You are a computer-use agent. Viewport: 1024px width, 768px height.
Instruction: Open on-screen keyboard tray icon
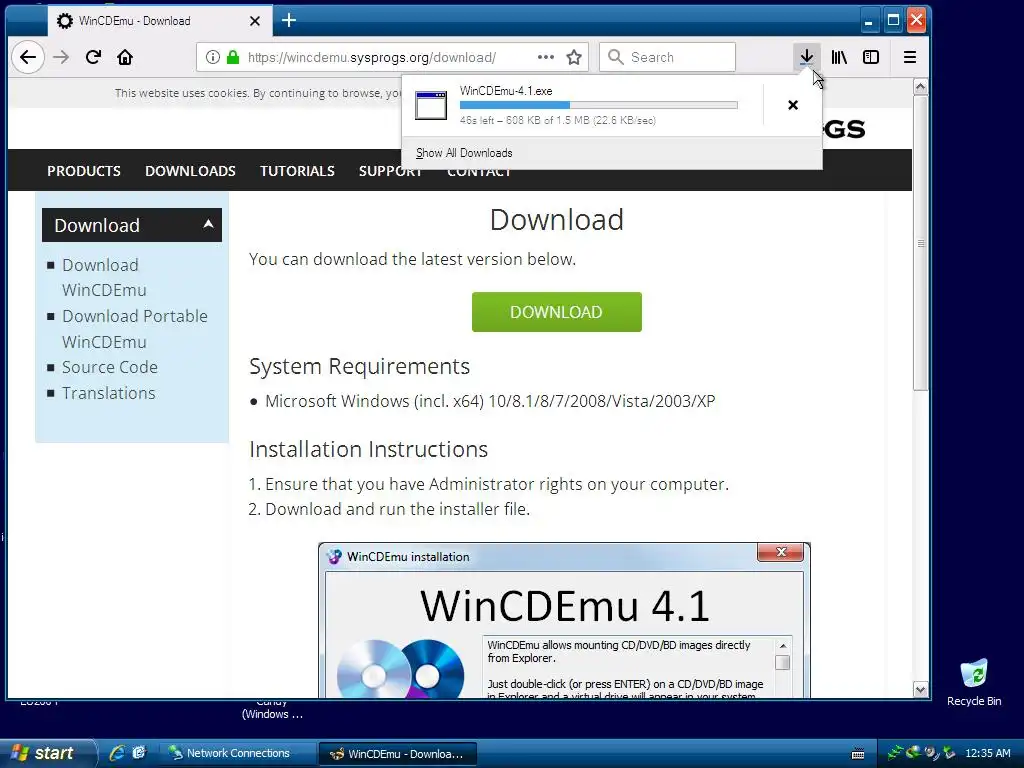pyautogui.click(x=858, y=754)
